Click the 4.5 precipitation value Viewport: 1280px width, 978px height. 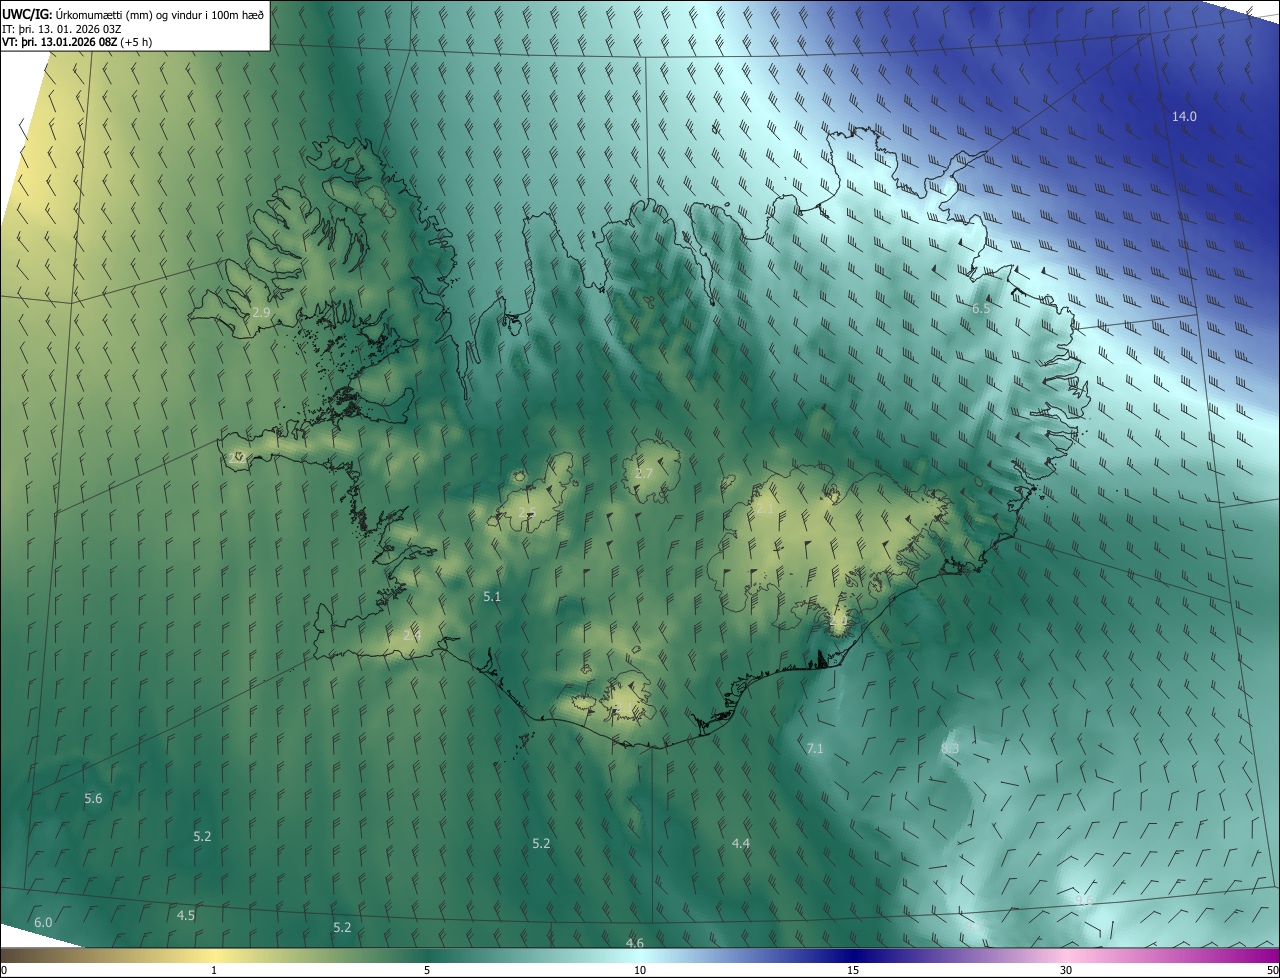(x=186, y=916)
